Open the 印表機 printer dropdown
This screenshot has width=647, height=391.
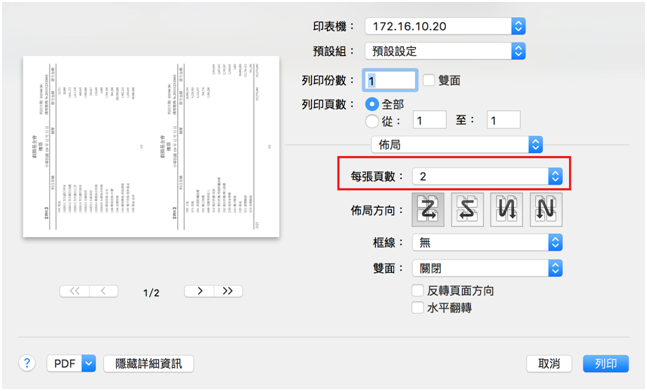445,26
